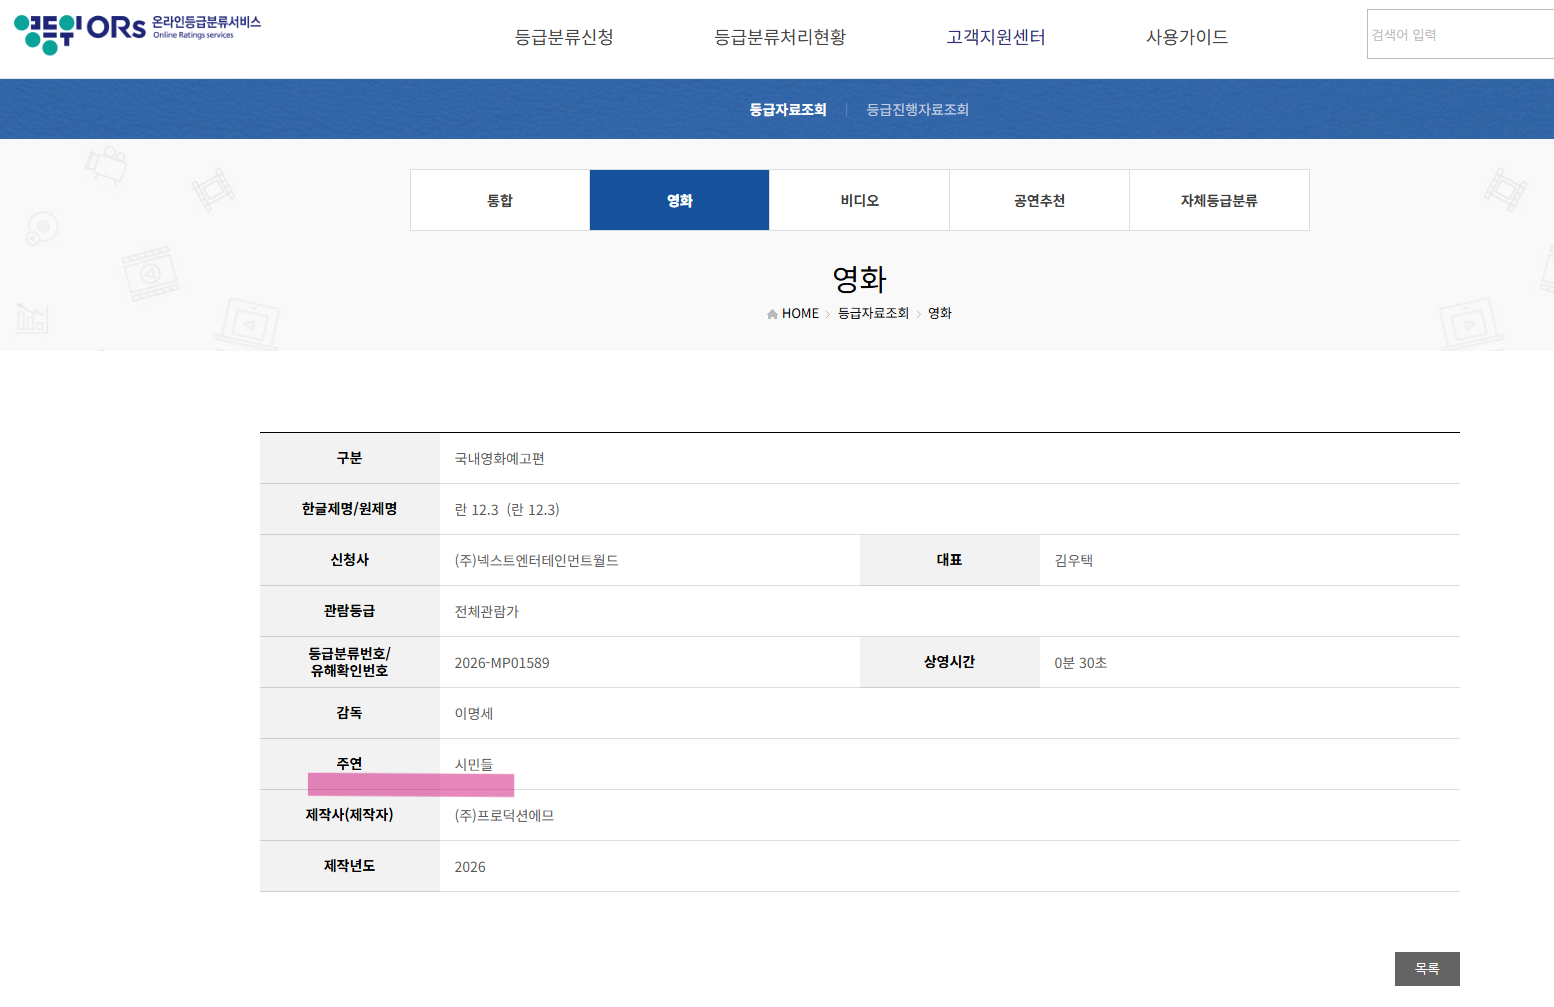The image size is (1554, 1007).
Task: Switch to the 자체등급분류 tab
Action: [1219, 201]
